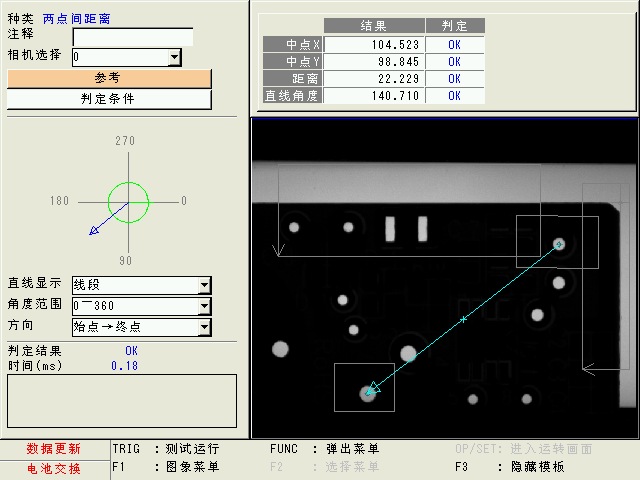The width and height of the screenshot is (640, 480).
Task: Select the 电池交换 indicator
Action: [x=54, y=468]
